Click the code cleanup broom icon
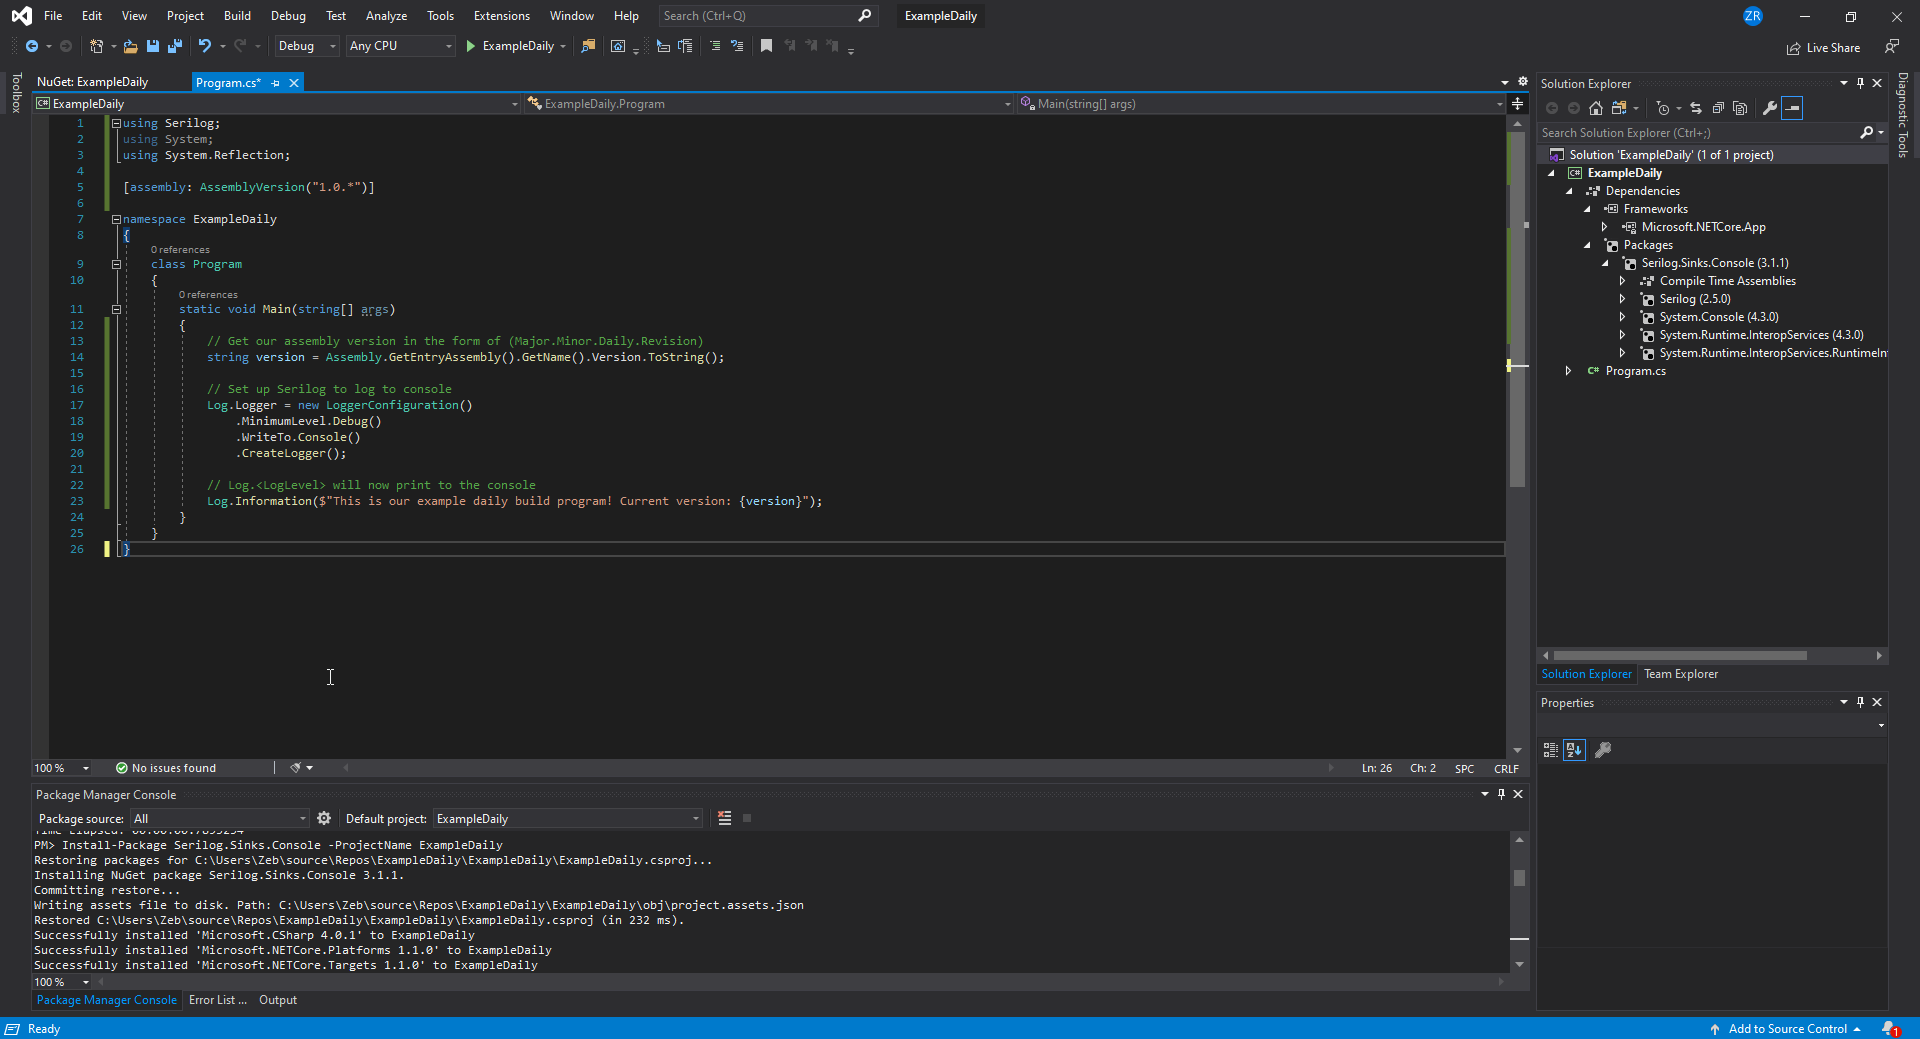Screen dimensions: 1920x1039 pos(295,768)
